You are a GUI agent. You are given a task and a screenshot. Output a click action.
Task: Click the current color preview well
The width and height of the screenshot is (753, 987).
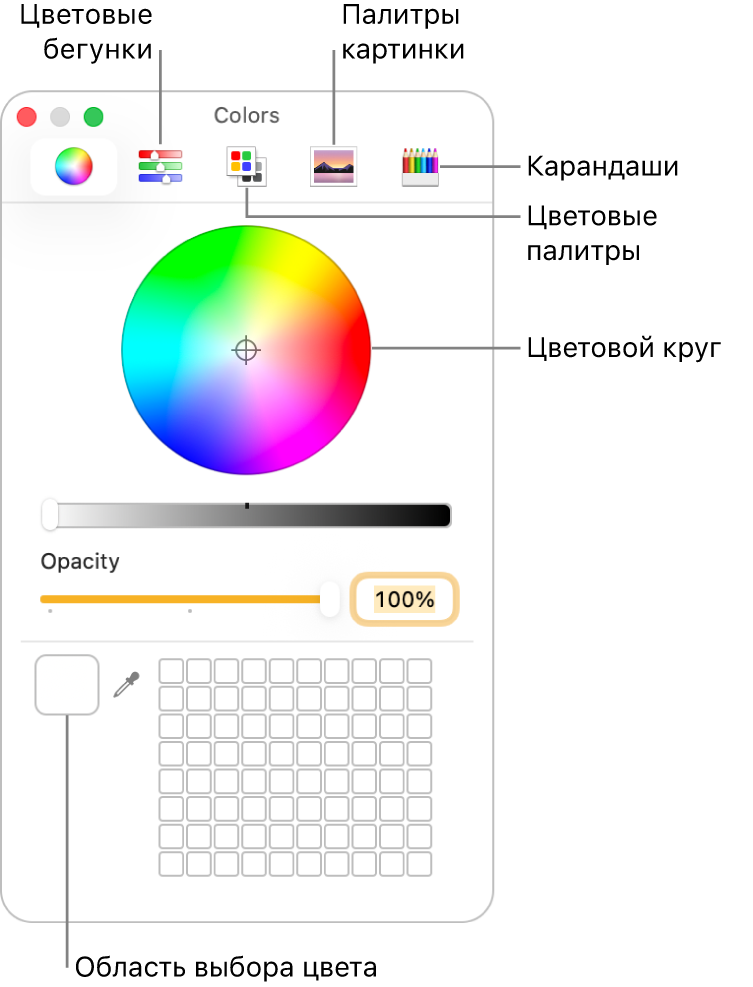coord(67,685)
